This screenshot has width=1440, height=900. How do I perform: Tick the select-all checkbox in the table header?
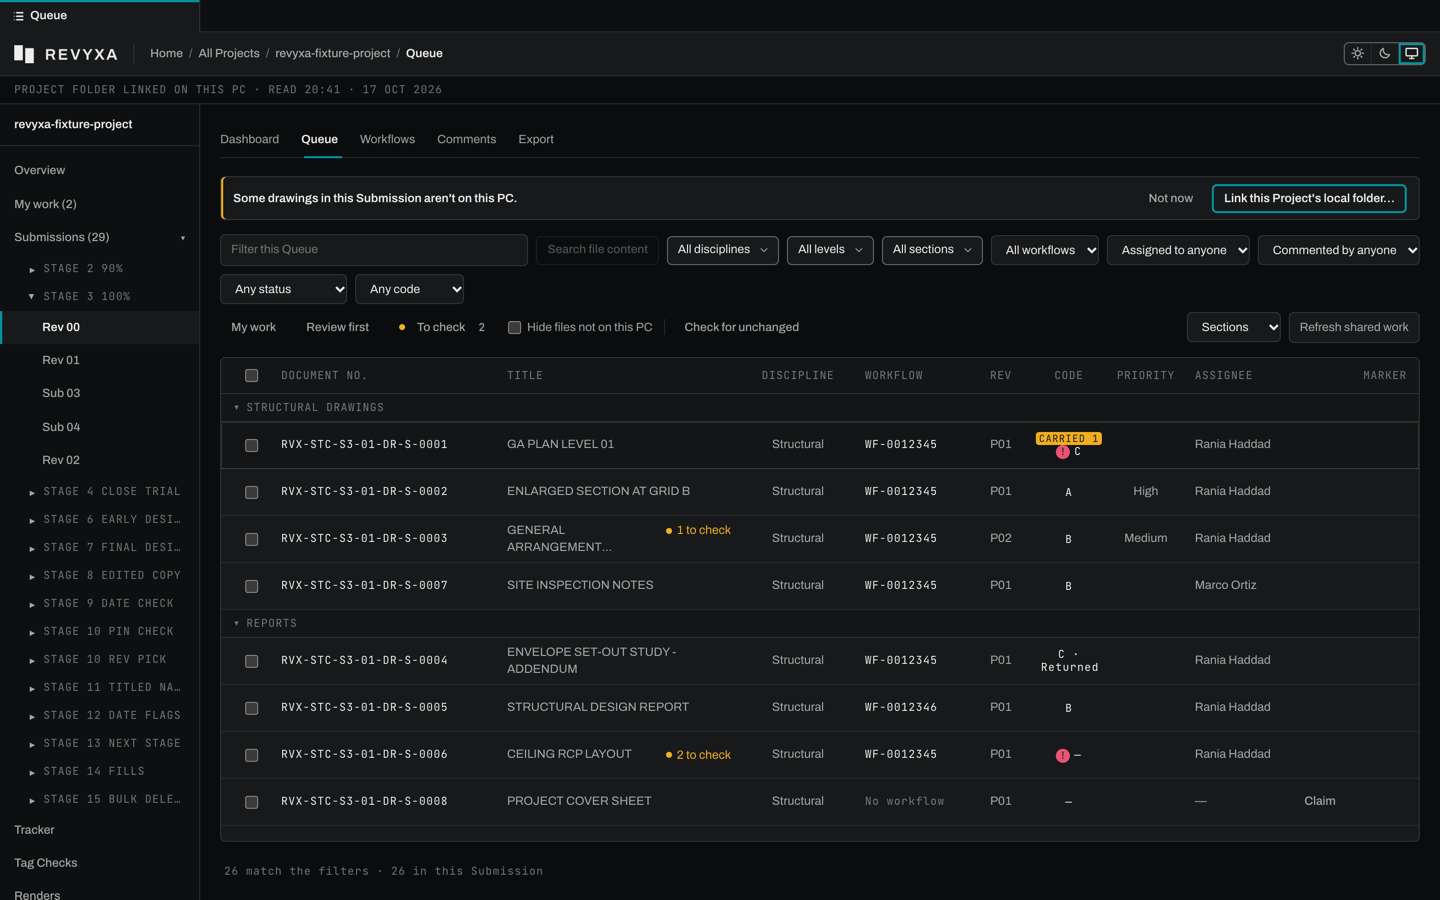[x=251, y=376]
